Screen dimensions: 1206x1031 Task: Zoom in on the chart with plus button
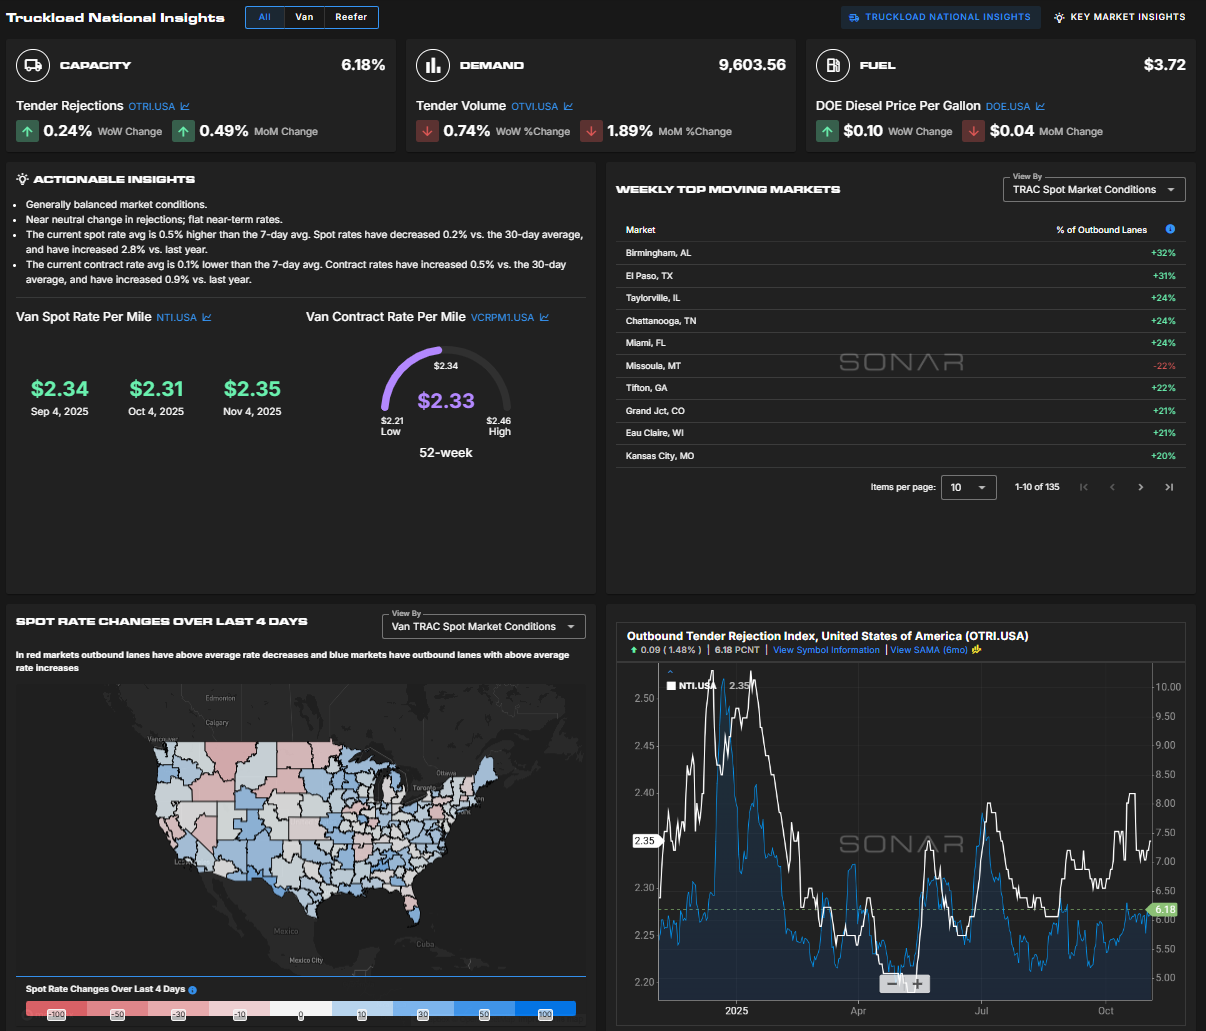917,984
